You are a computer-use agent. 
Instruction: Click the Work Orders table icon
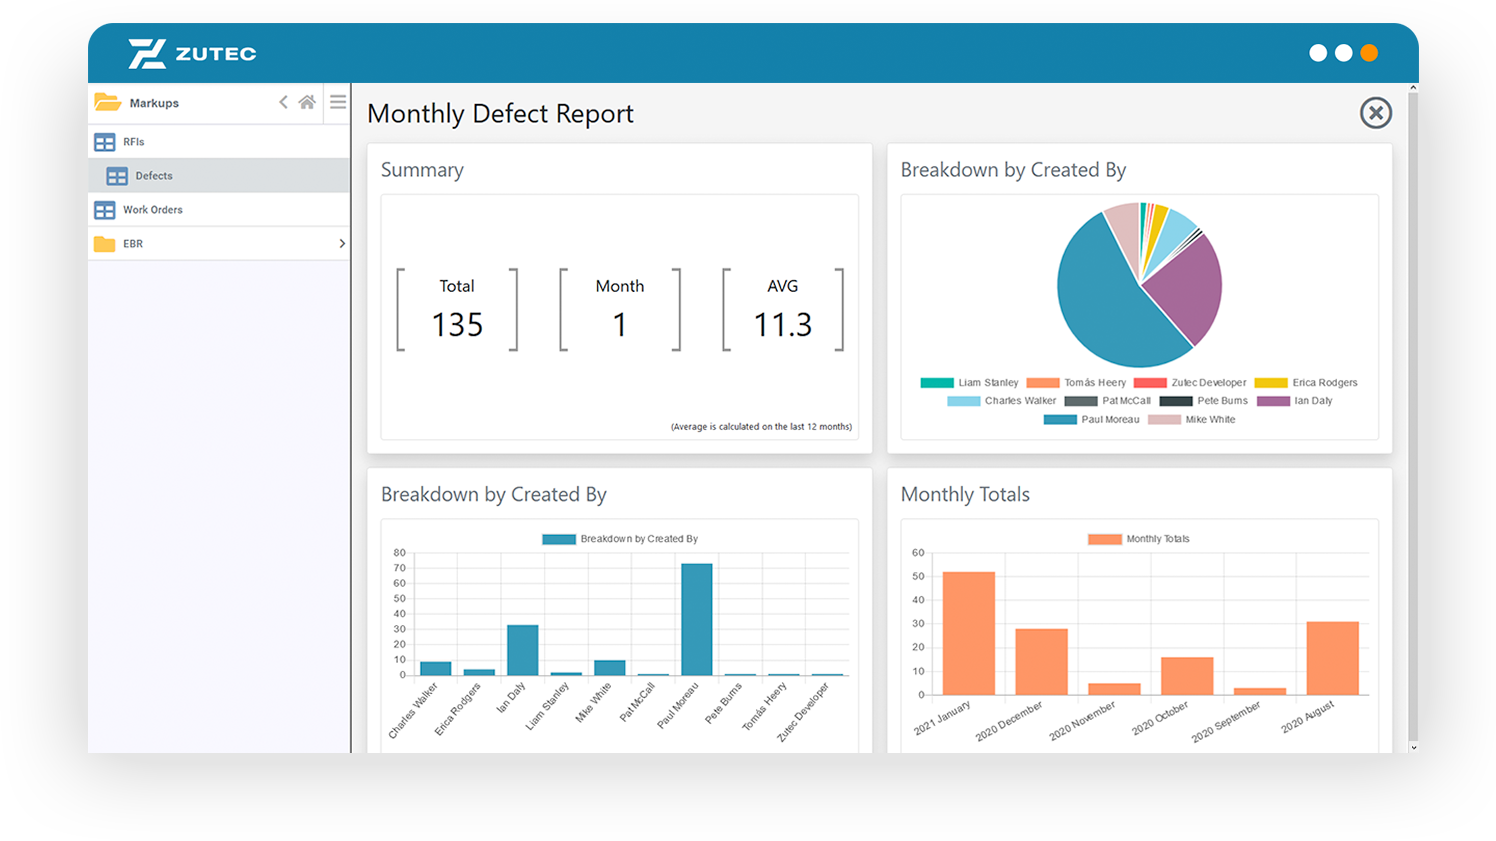point(104,210)
